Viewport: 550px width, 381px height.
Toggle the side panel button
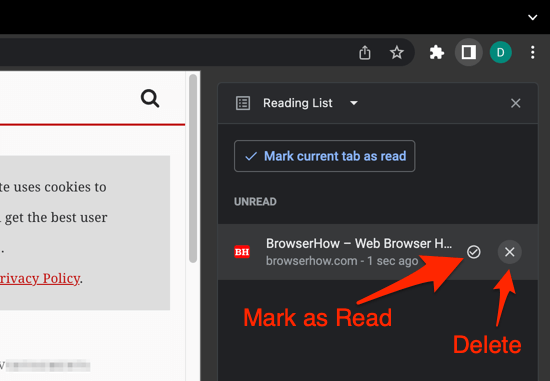pyautogui.click(x=469, y=52)
